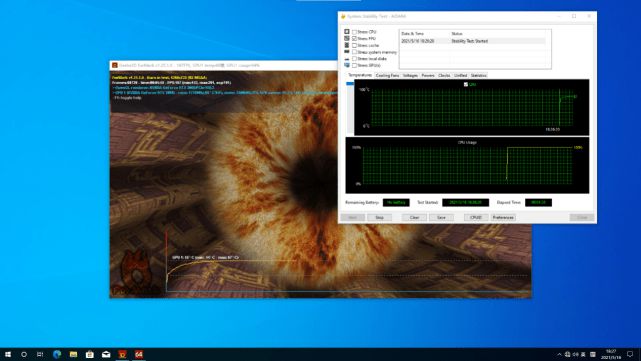Click the Elapsed Time value display
The height and width of the screenshot is (361, 641).
click(538, 202)
